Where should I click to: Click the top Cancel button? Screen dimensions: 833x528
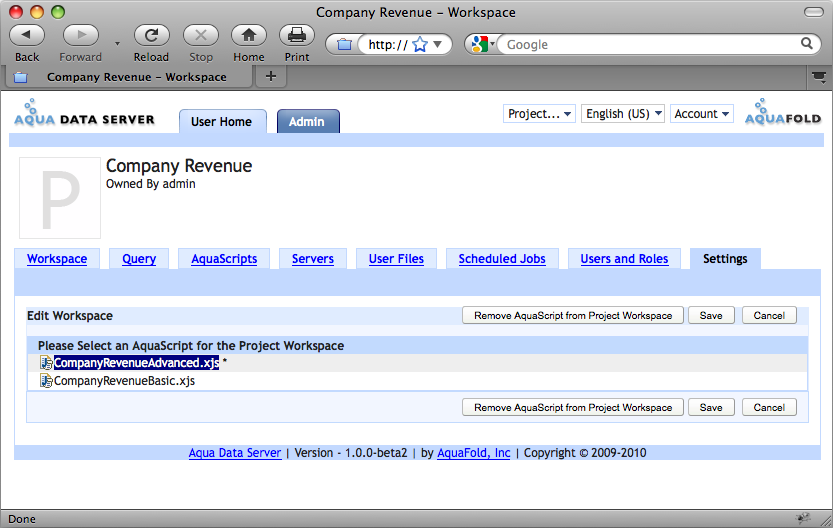[x=769, y=316]
